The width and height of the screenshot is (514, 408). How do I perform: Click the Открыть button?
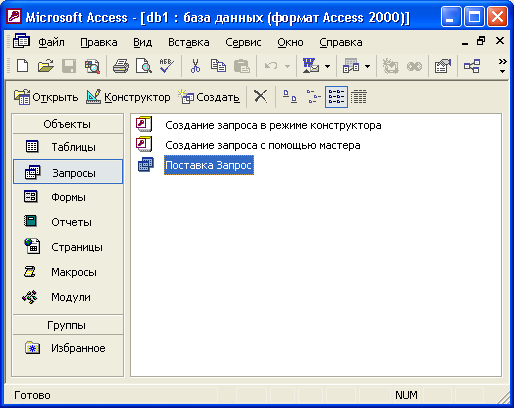[46, 97]
